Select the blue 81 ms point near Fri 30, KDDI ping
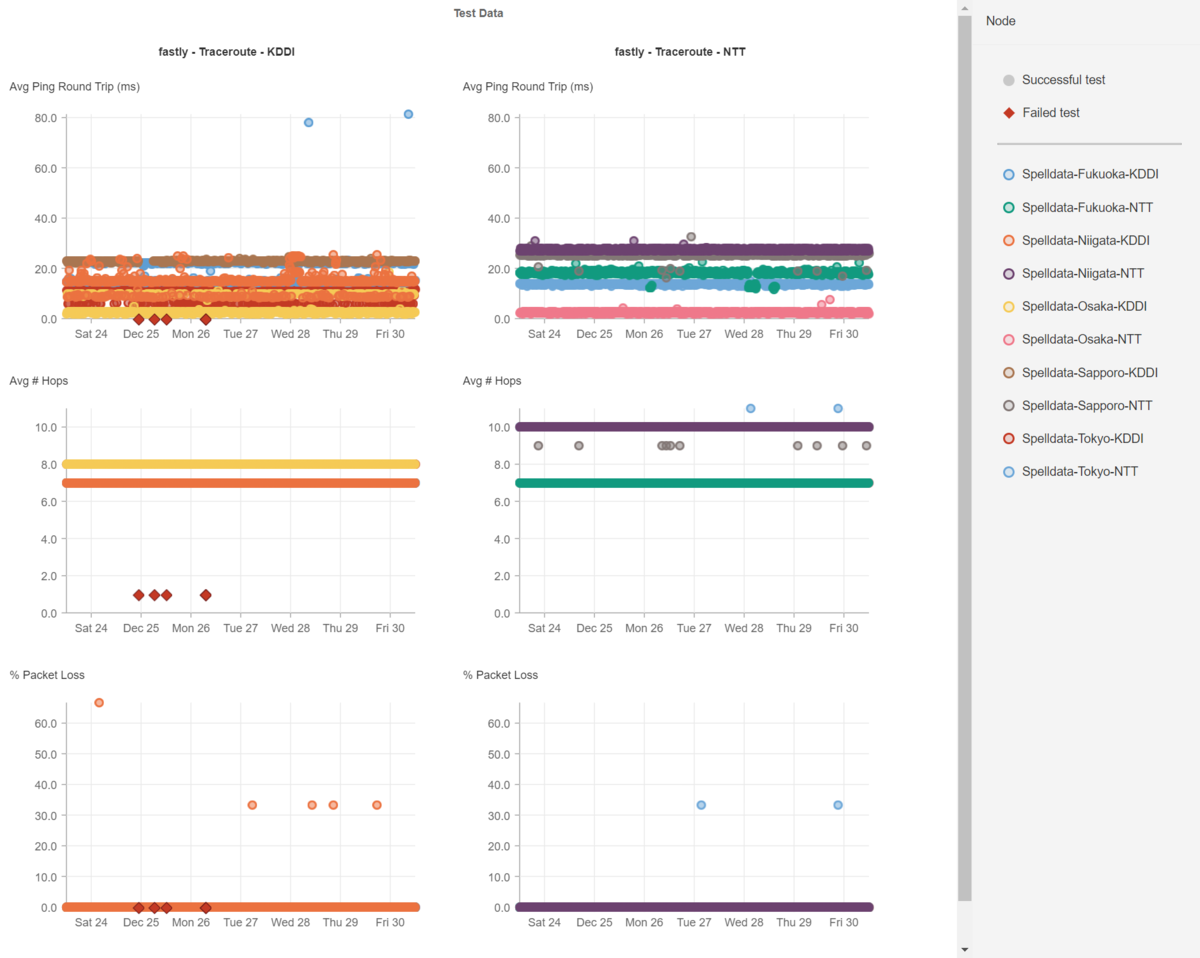The height and width of the screenshot is (958, 1200). [408, 114]
